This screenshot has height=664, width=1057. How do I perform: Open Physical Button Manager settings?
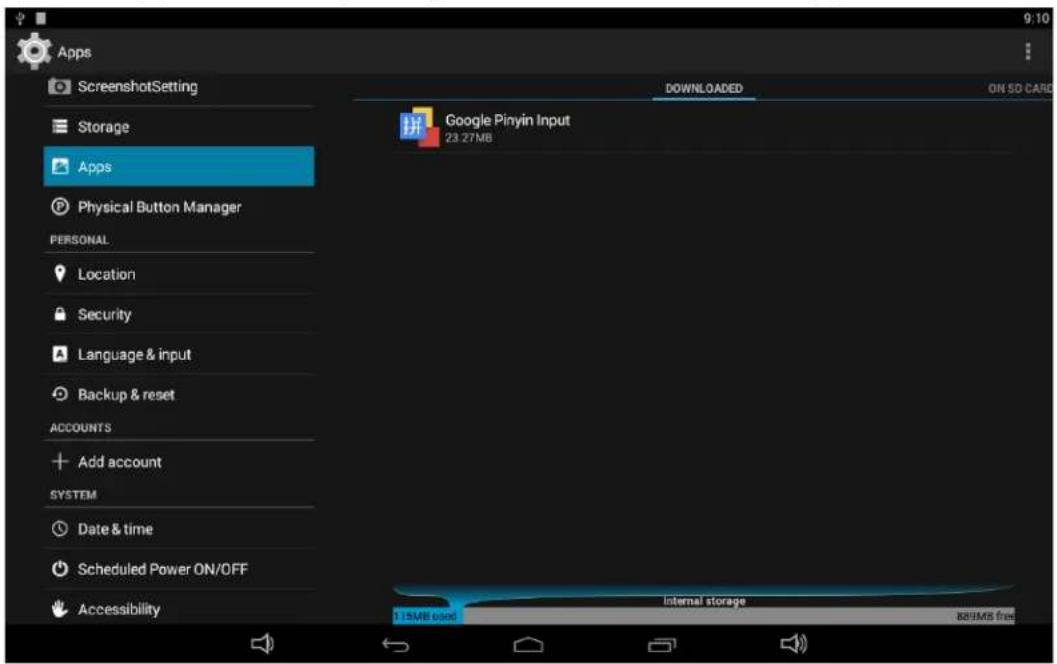pos(179,206)
